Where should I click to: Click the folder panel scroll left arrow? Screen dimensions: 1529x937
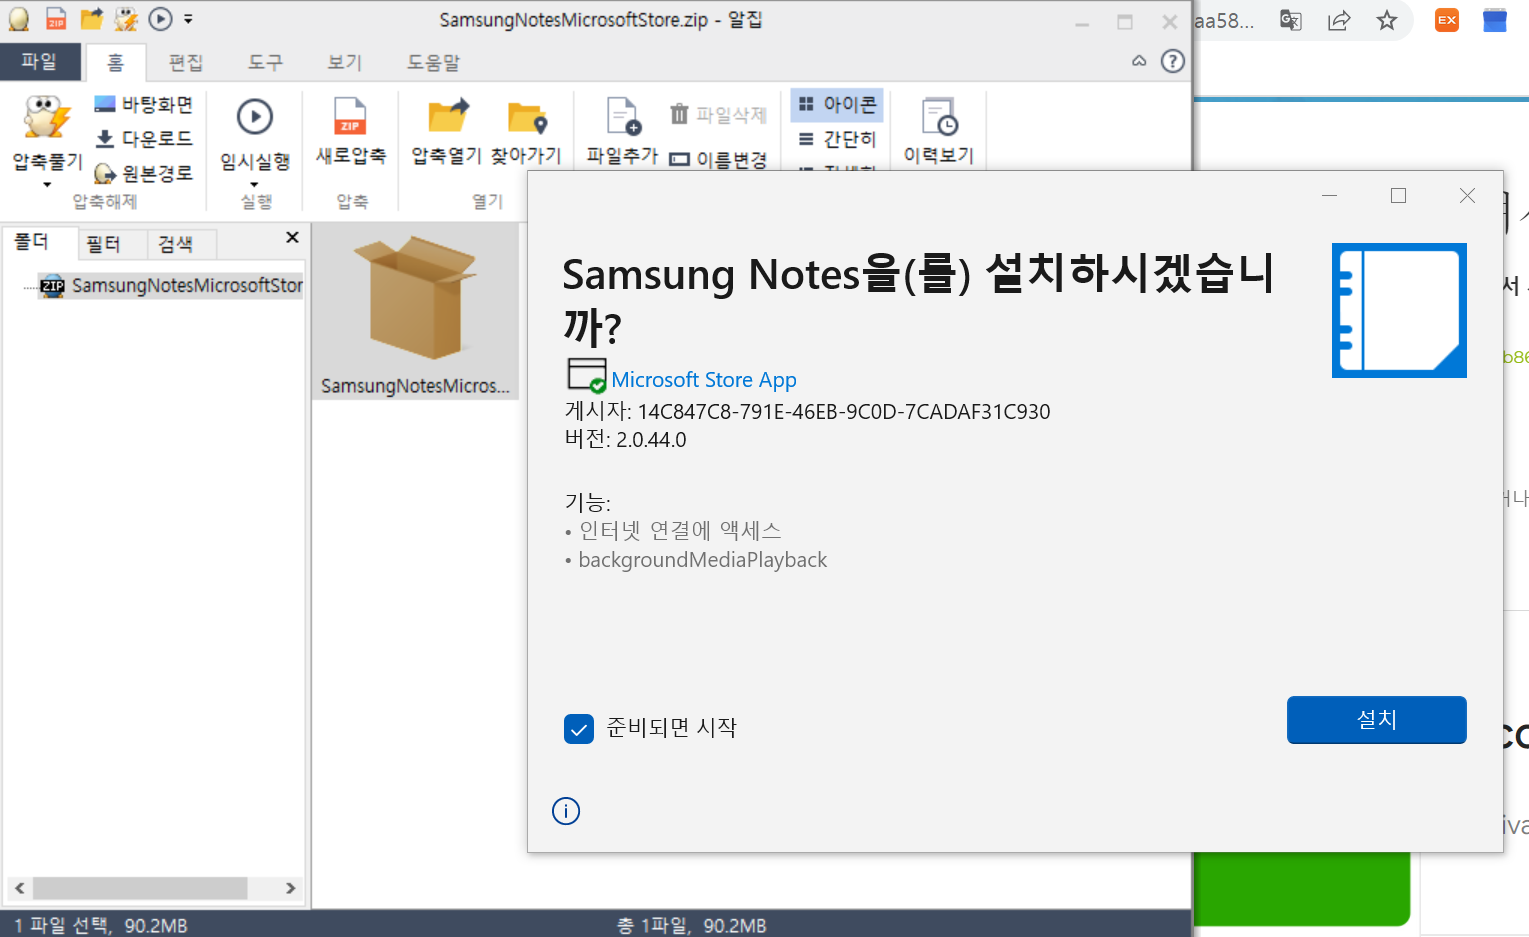pyautogui.click(x=19, y=888)
